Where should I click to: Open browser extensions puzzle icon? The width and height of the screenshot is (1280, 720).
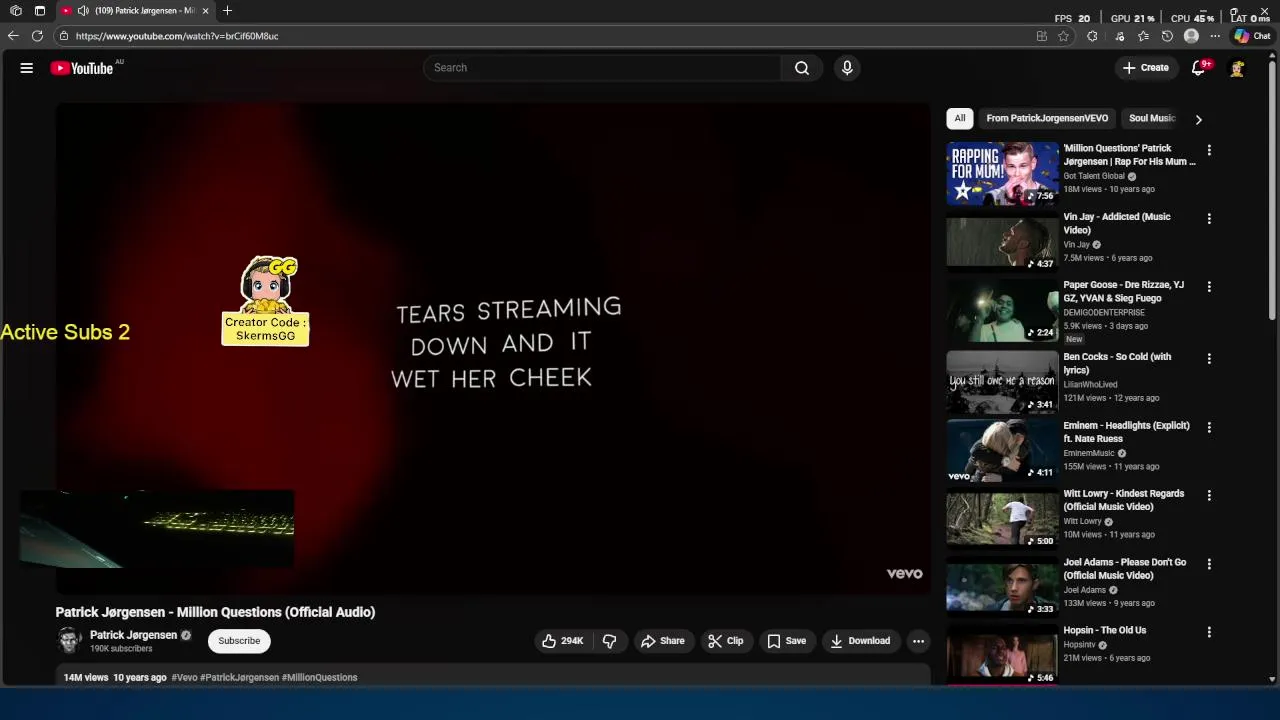pyautogui.click(x=1092, y=36)
